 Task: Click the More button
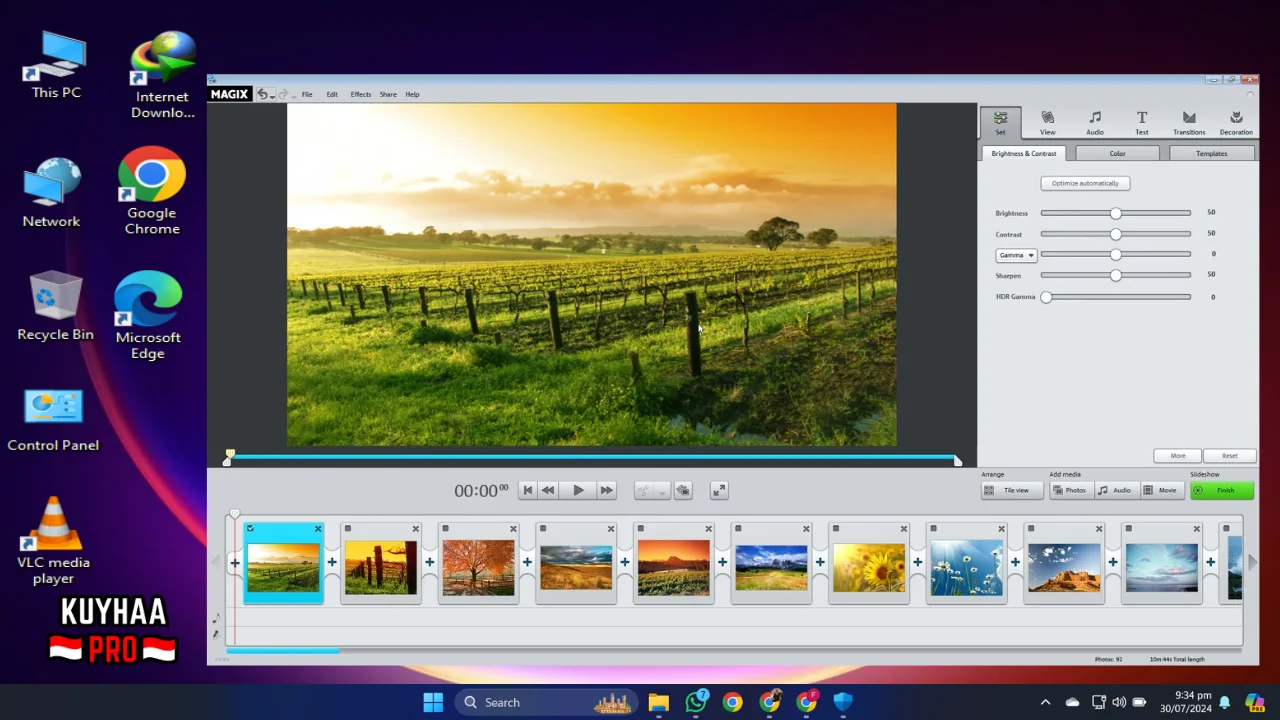click(x=1178, y=455)
